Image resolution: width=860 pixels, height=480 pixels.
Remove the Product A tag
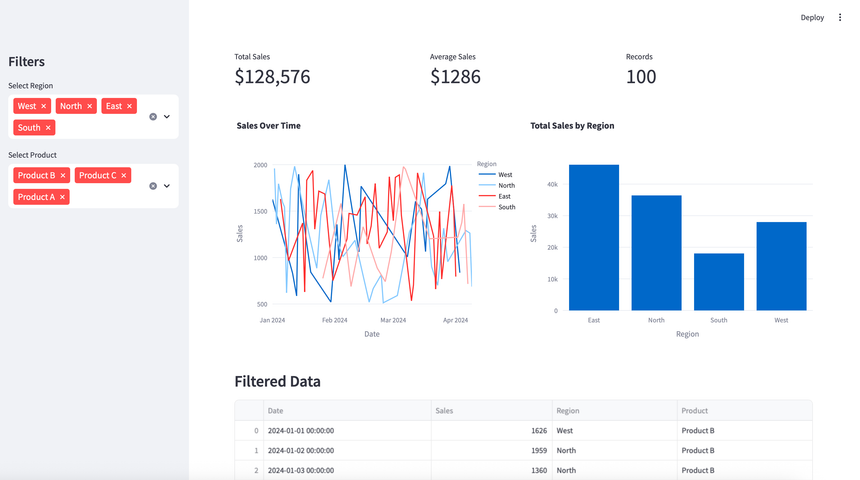(63, 198)
